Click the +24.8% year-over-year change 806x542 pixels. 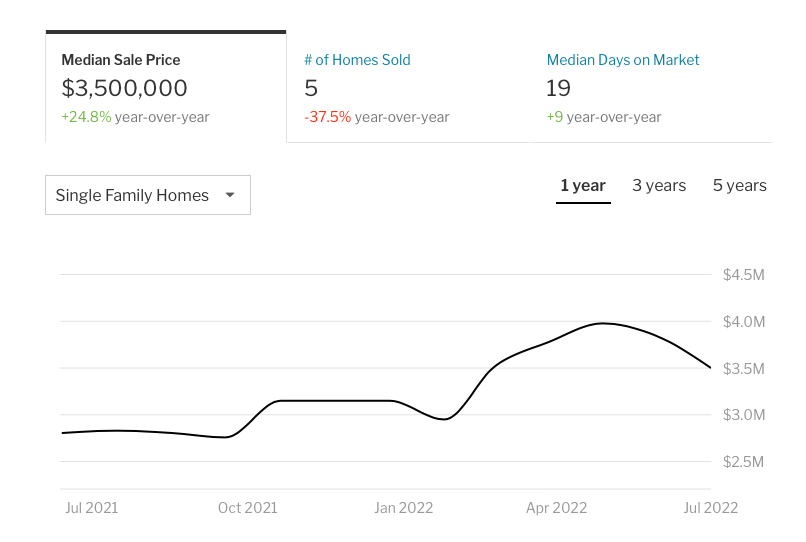pos(86,117)
